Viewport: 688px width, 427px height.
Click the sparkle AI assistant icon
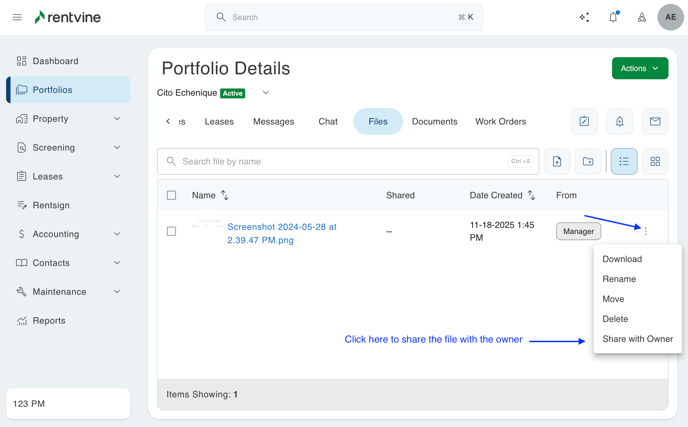(584, 17)
